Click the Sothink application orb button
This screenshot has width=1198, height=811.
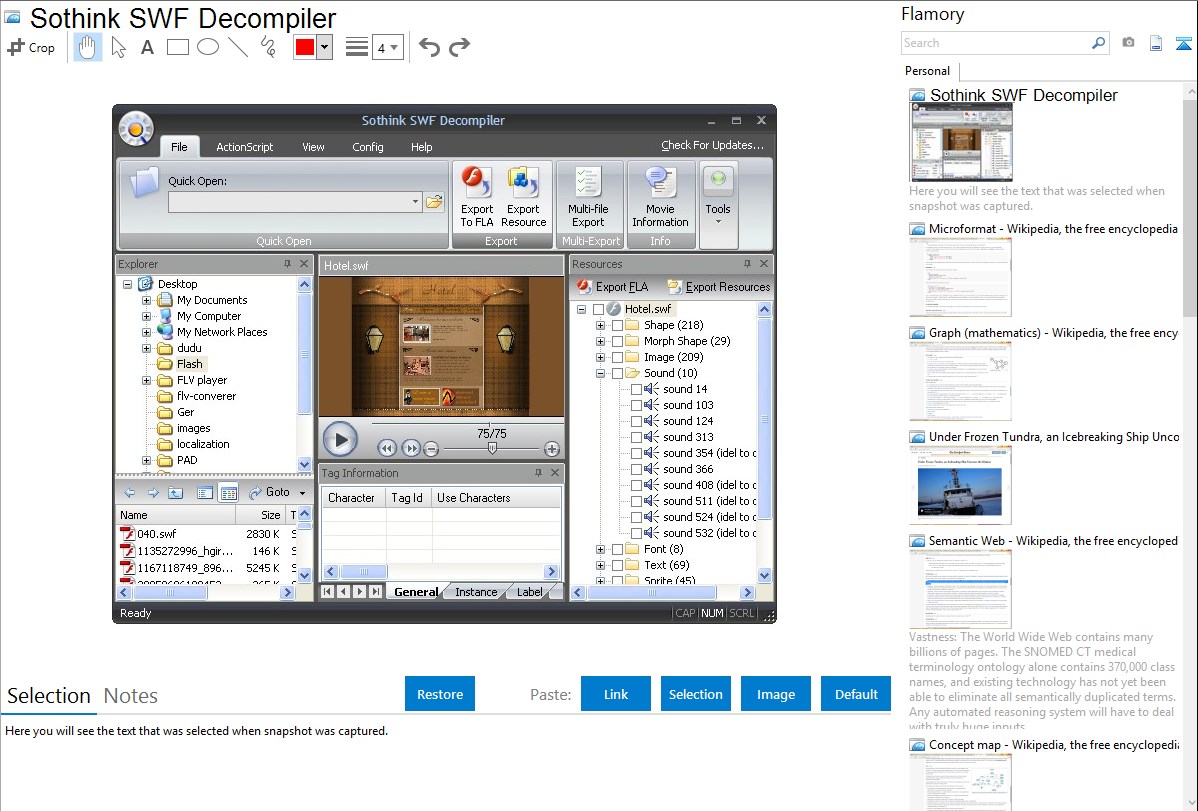tap(136, 128)
